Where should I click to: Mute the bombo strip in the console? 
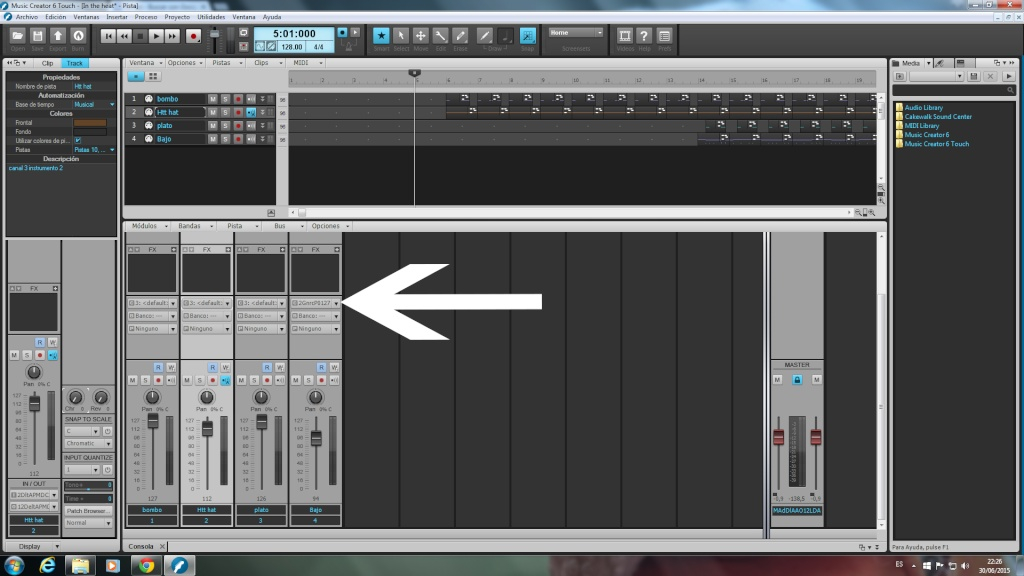[x=133, y=380]
